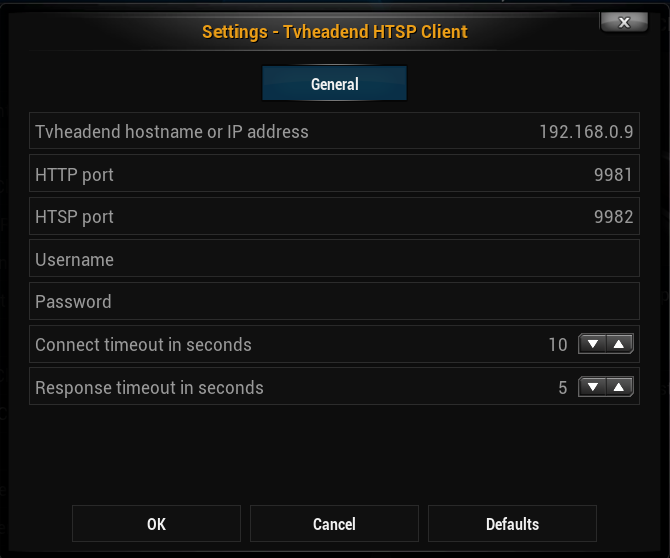670x558 pixels.
Task: Cancel the settings changes
Action: (334, 524)
